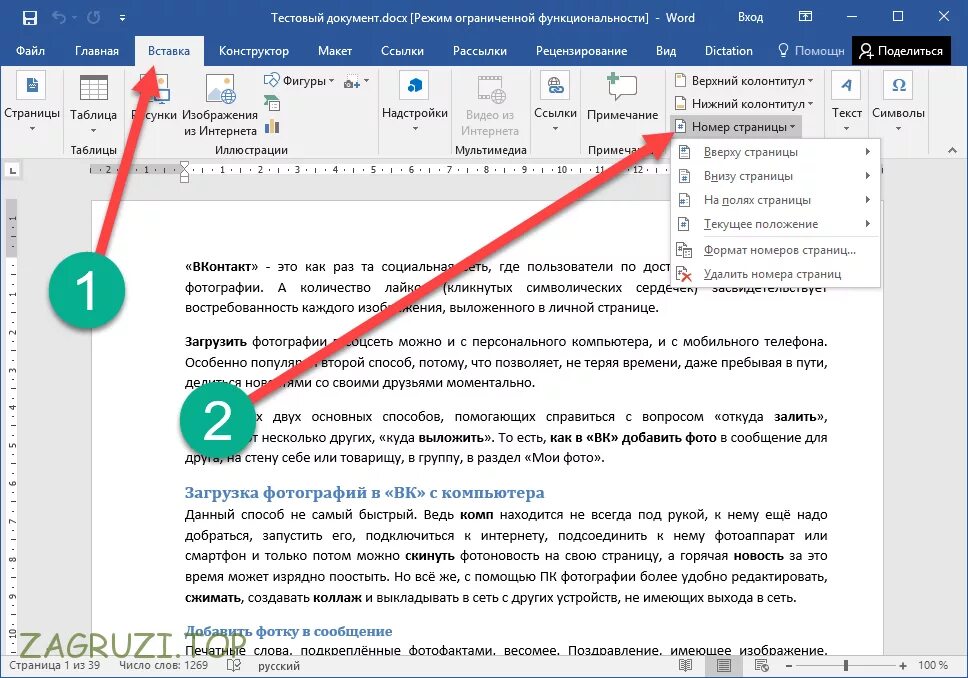Open the Фигуры shapes dropdown
968x678 pixels.
(299, 80)
